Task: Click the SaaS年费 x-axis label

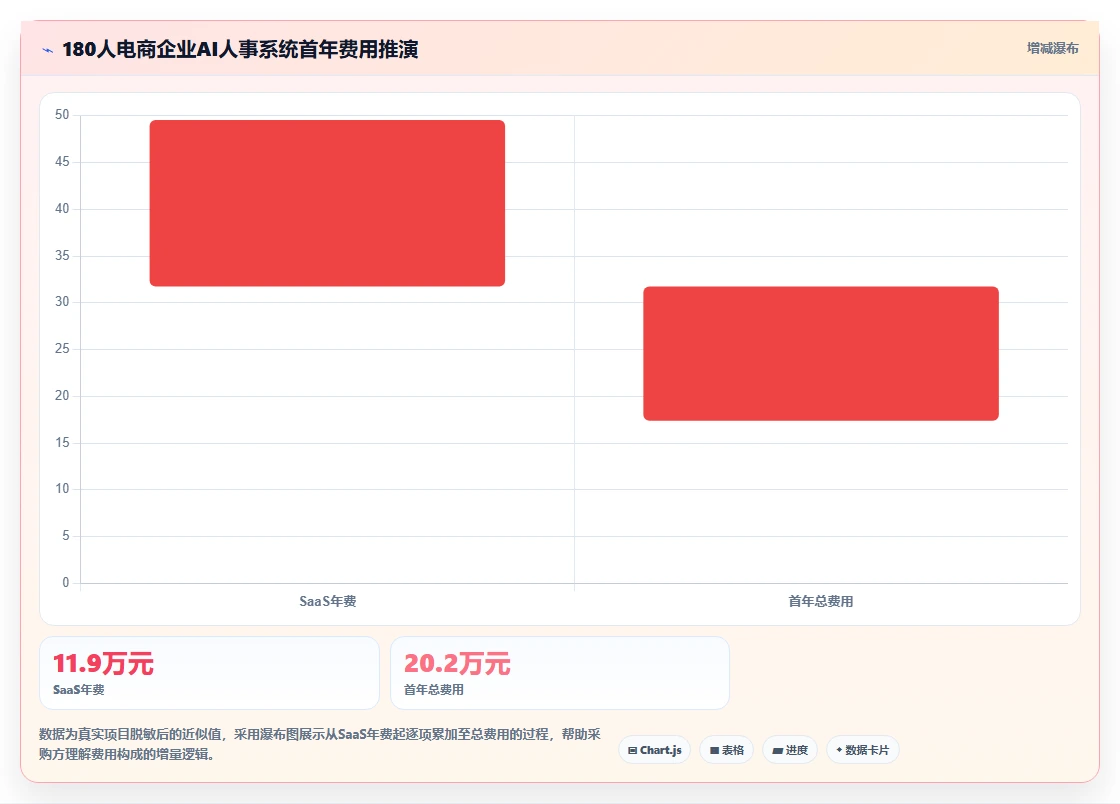Action: pyautogui.click(x=328, y=601)
